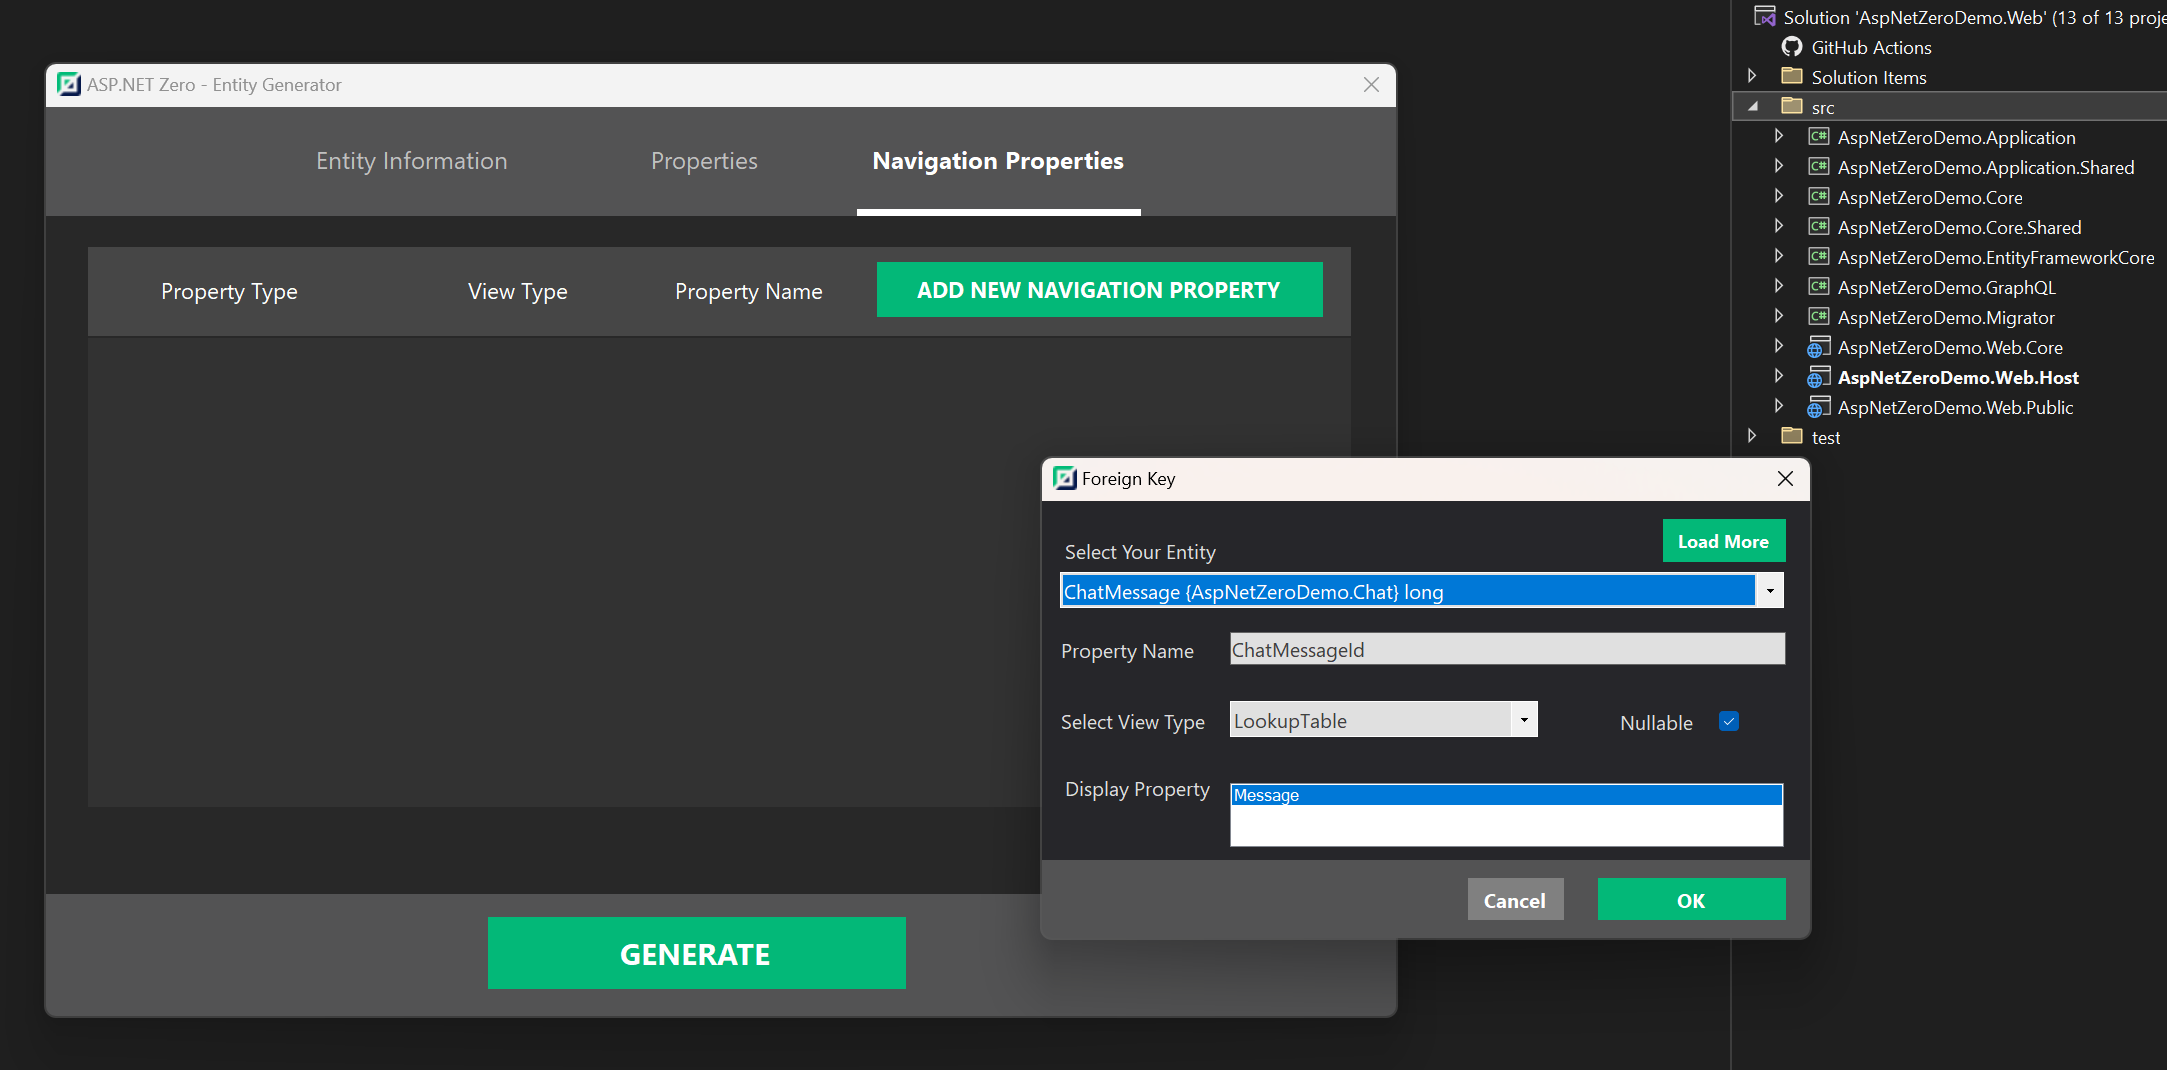Click the Property Name field ChatMessageId

pyautogui.click(x=1507, y=650)
